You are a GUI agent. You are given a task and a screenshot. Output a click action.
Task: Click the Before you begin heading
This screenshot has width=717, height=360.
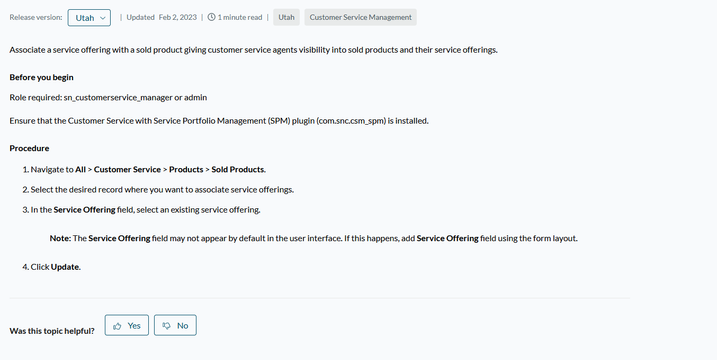coord(42,77)
